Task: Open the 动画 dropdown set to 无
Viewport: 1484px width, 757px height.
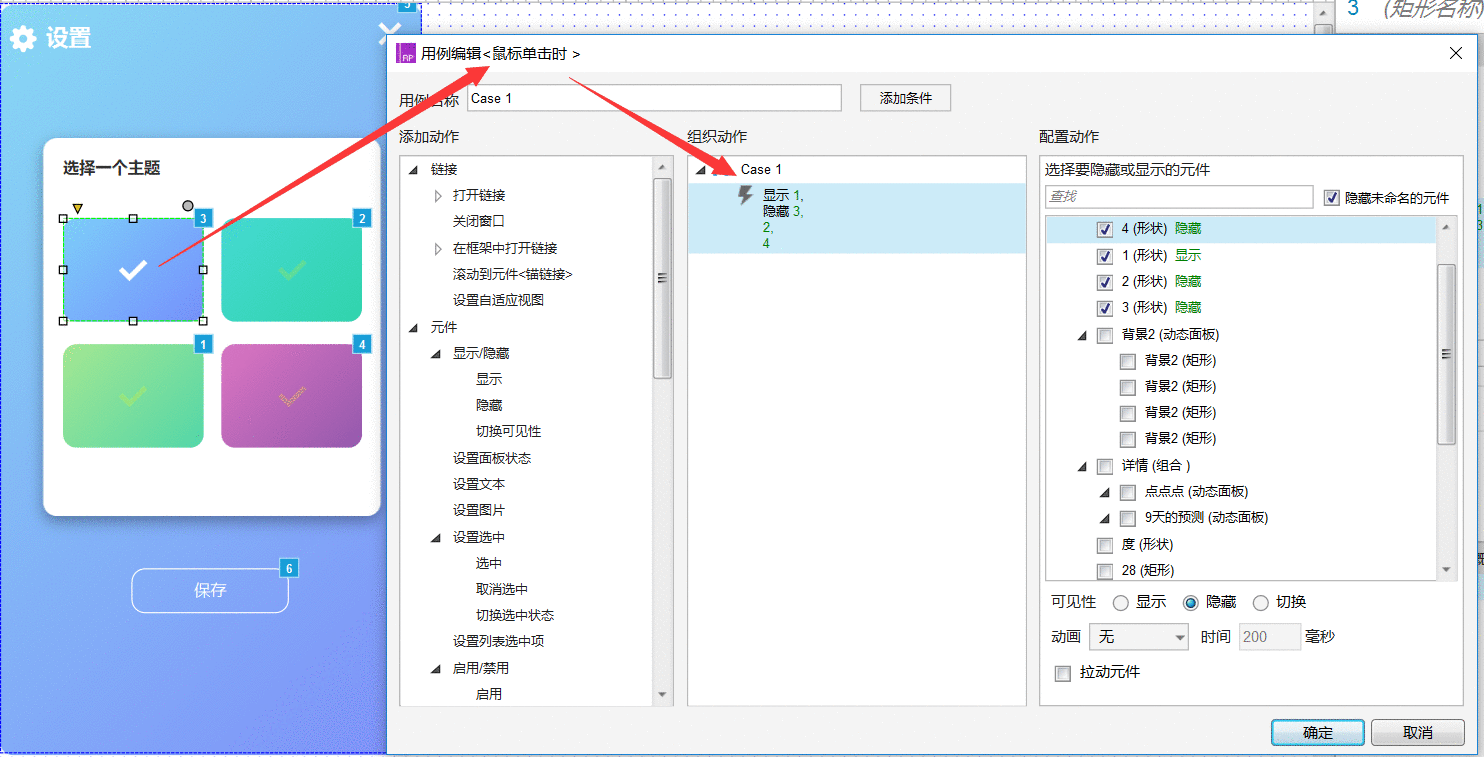Action: pyautogui.click(x=1139, y=637)
